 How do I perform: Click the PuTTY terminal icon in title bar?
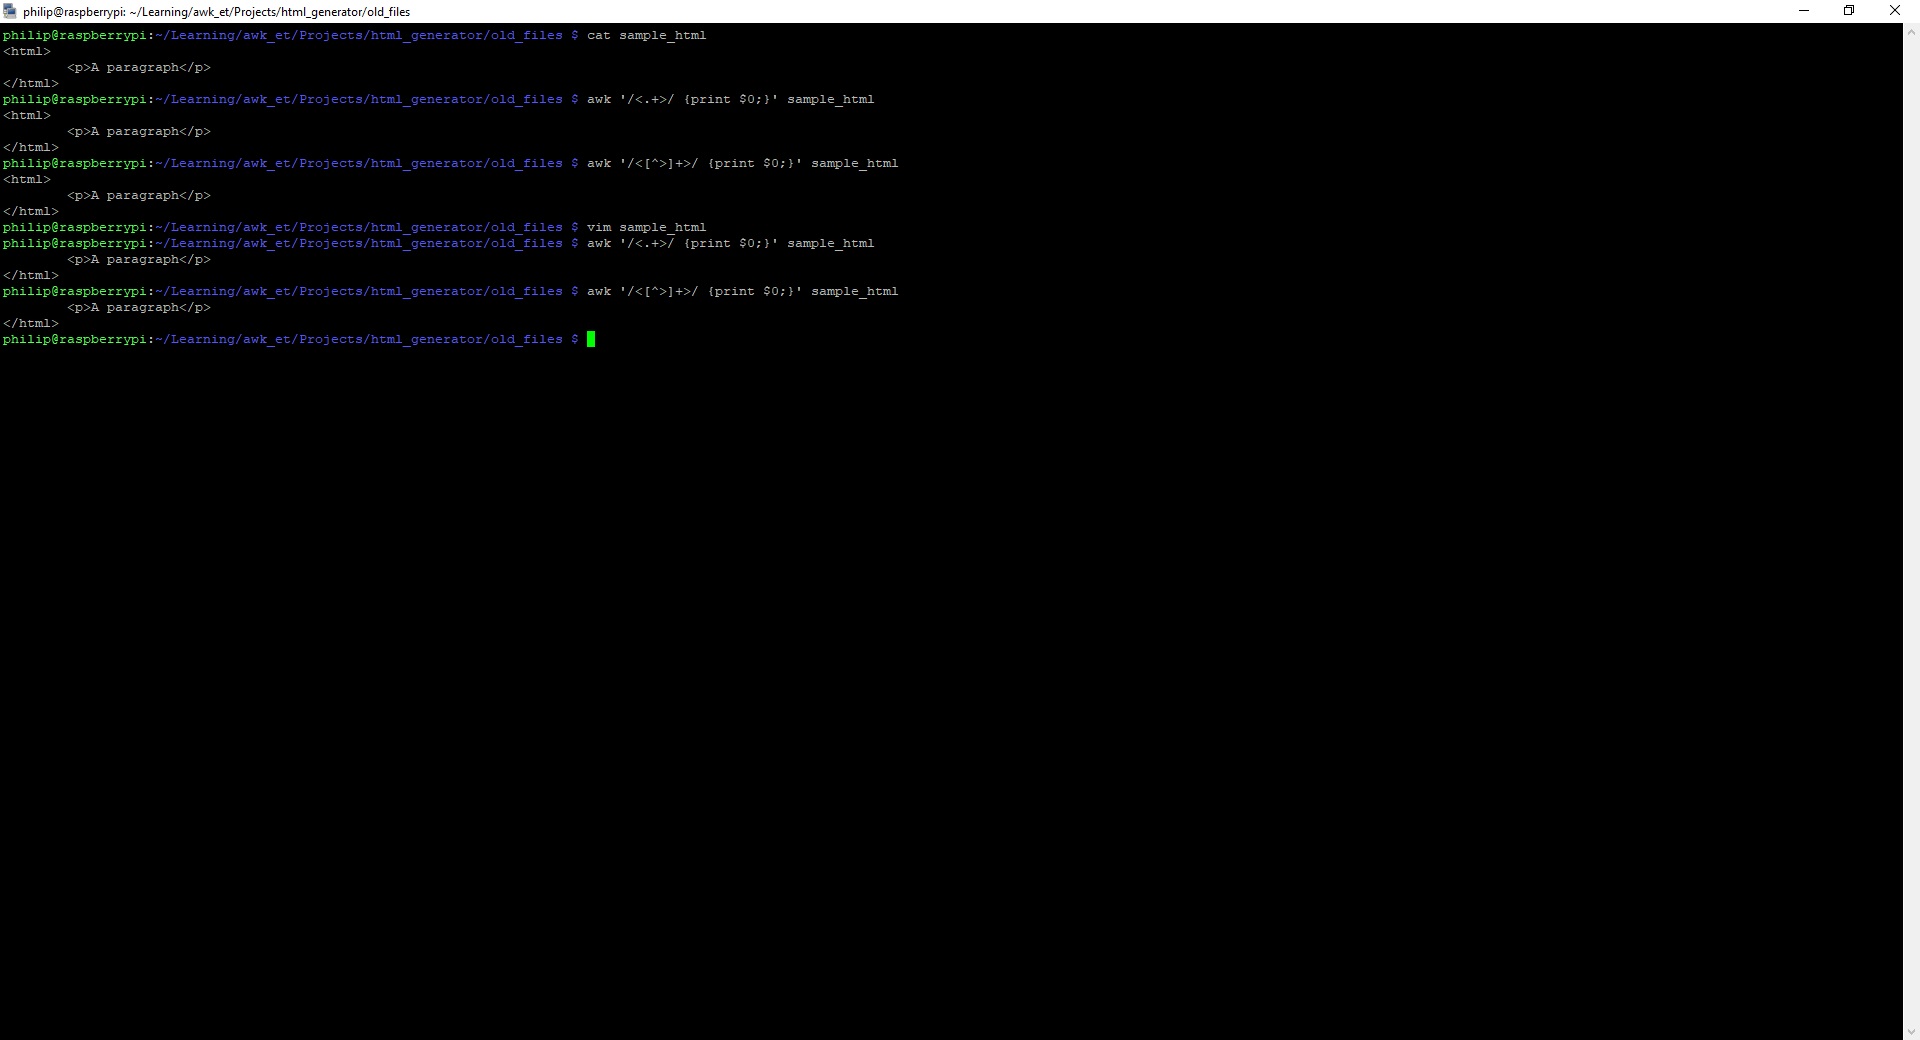tap(10, 11)
